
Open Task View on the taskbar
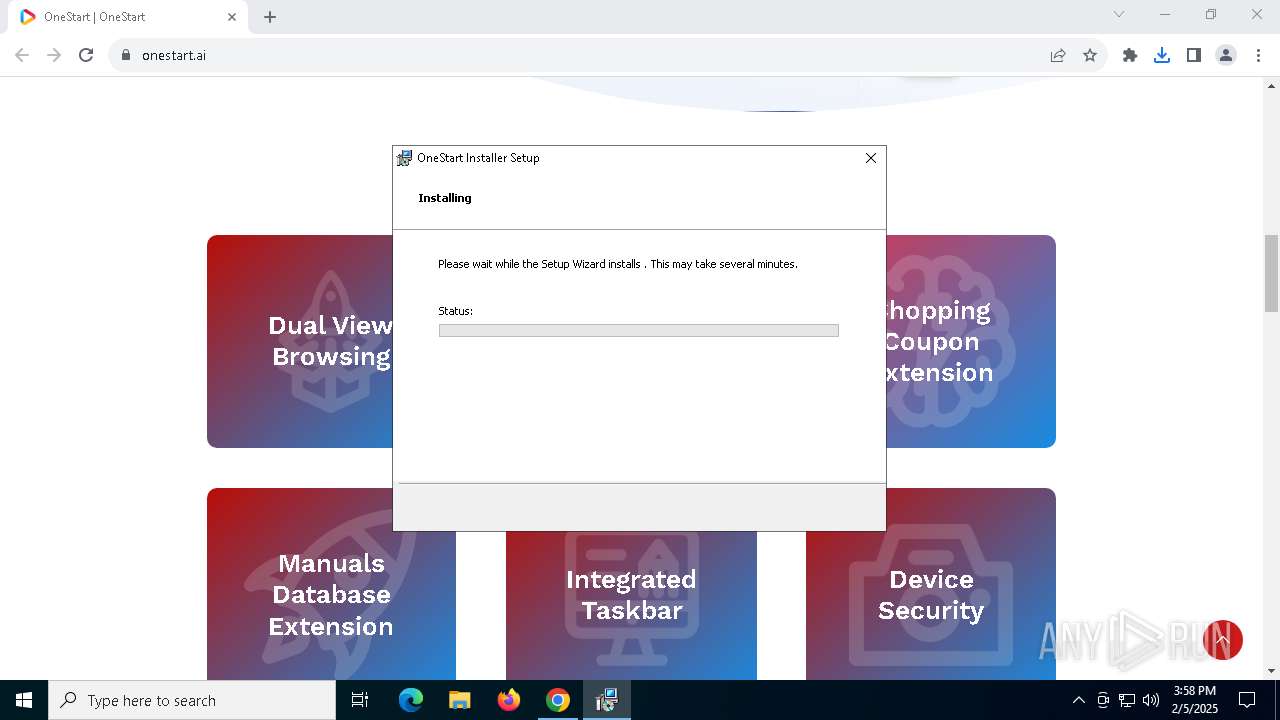point(360,700)
